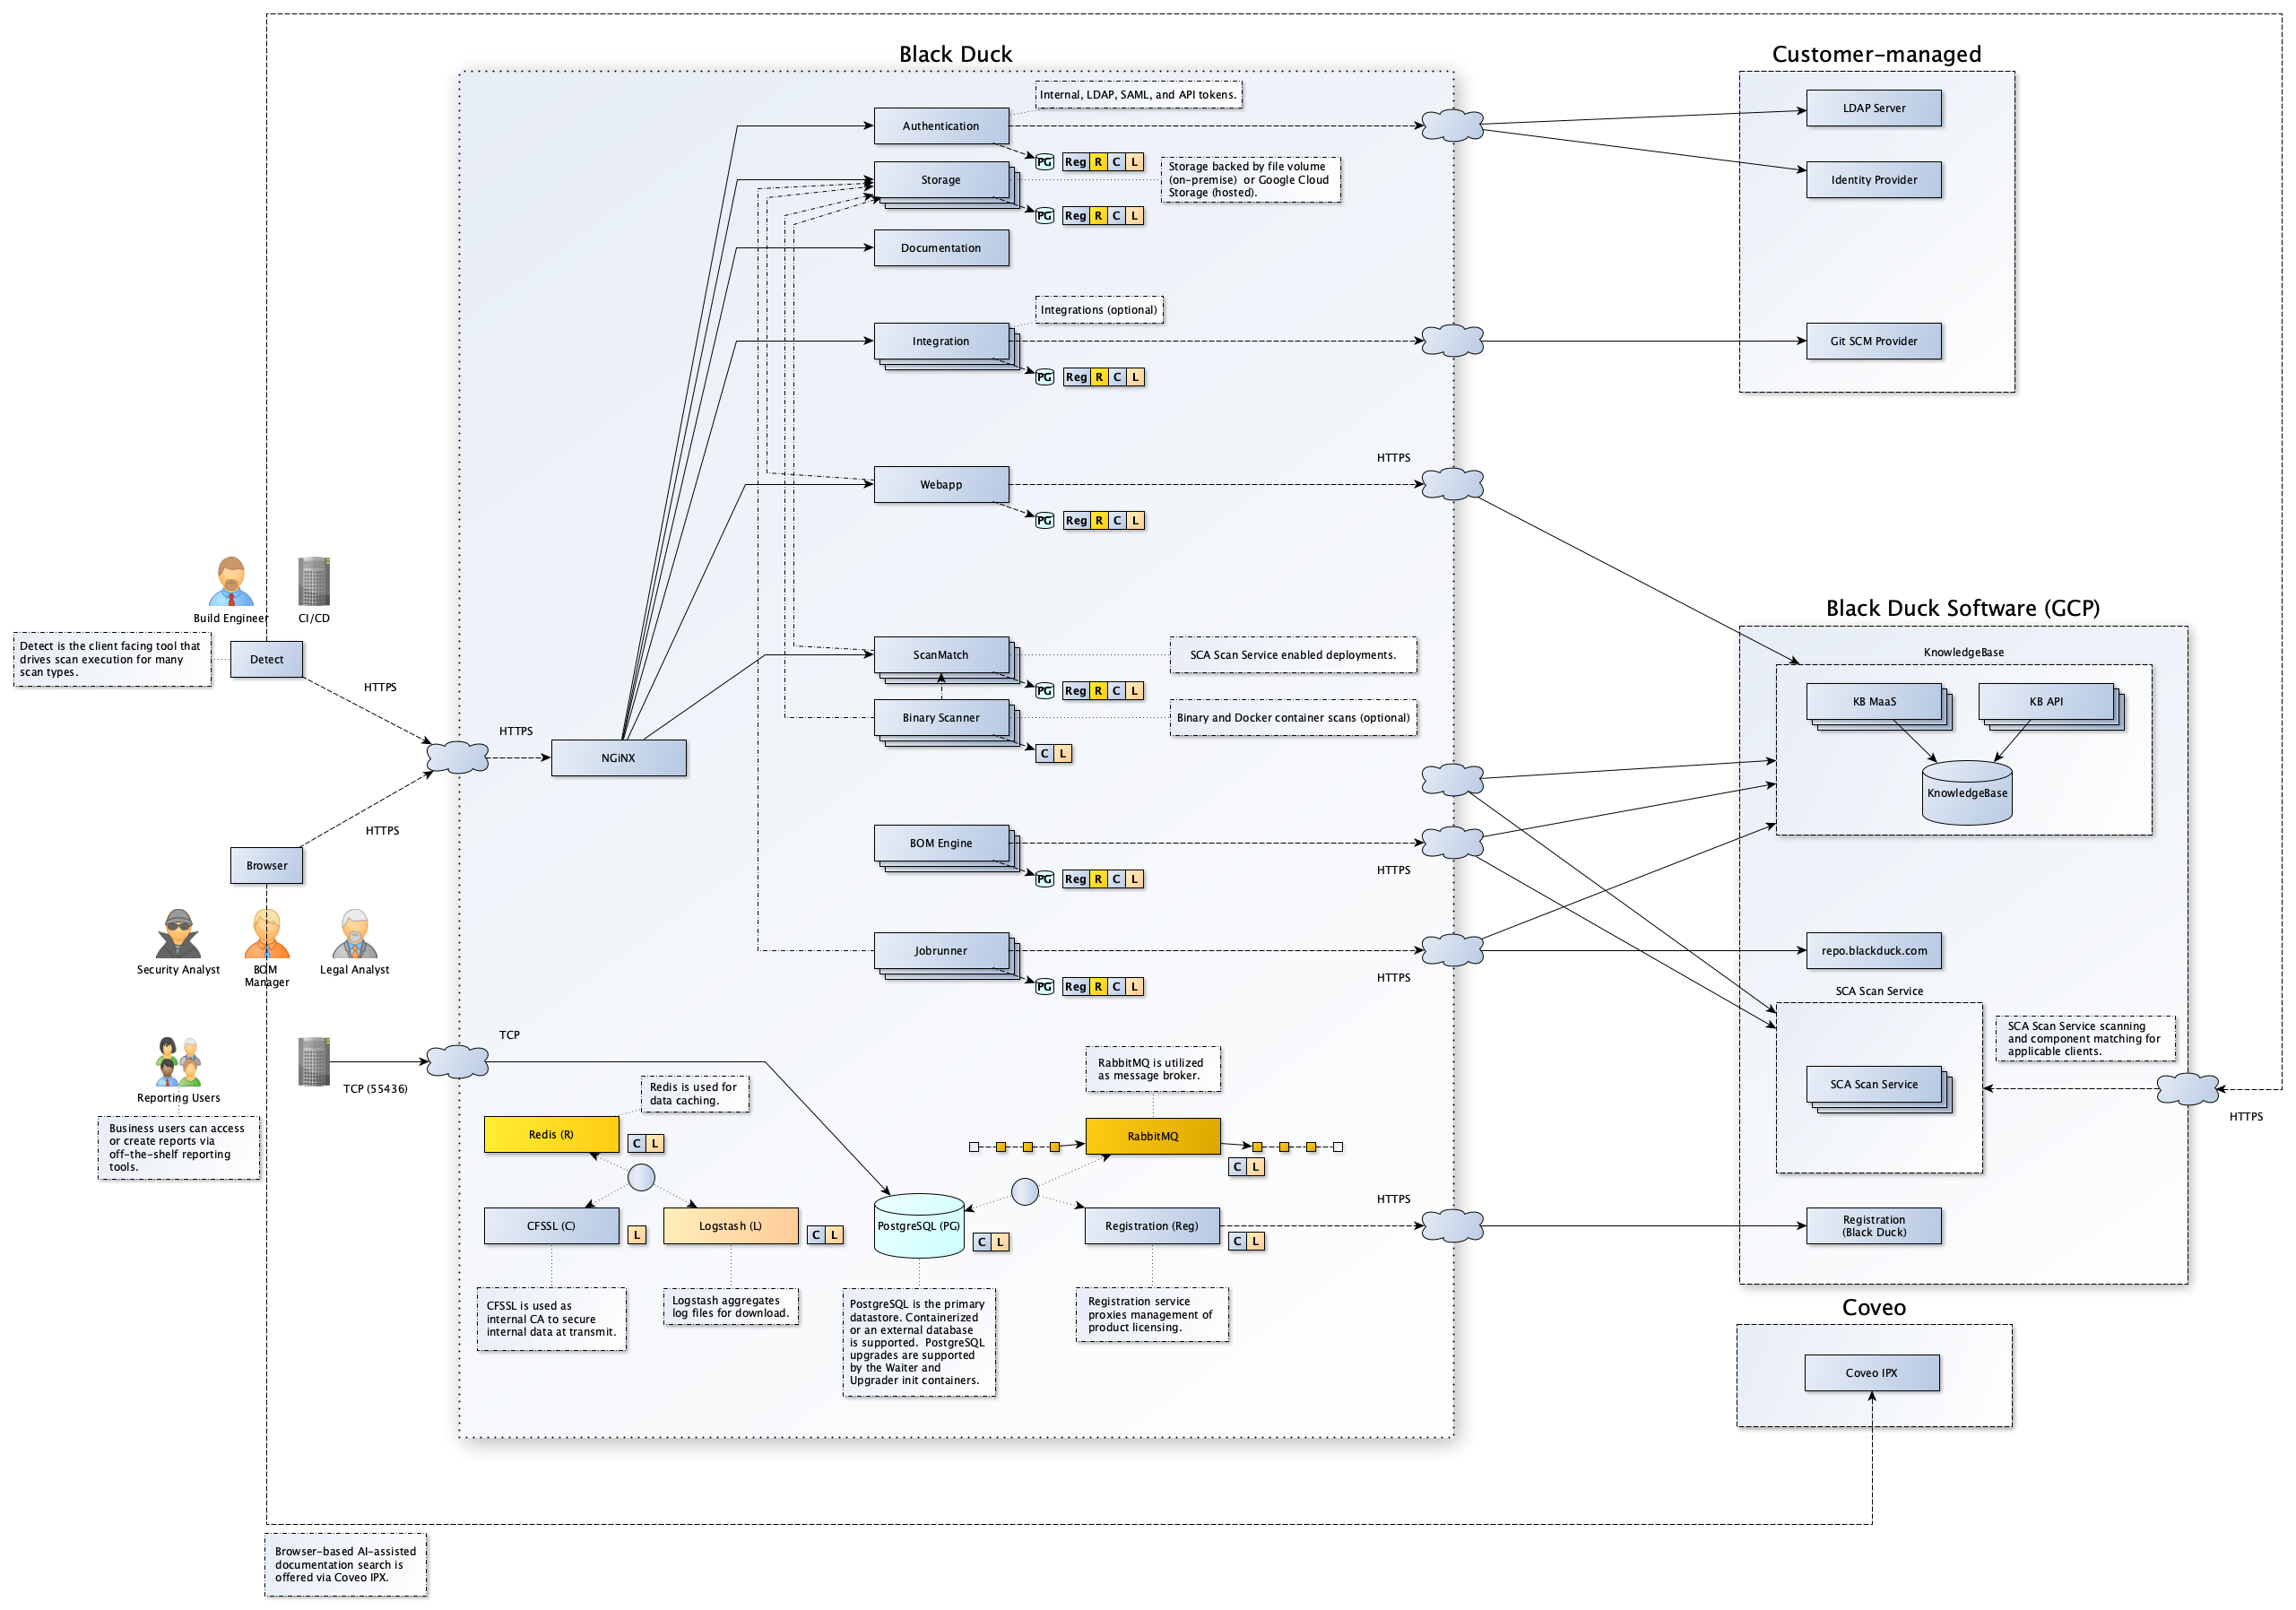Select the Coveo IPX node
Image resolution: width=2296 pixels, height=1610 pixels.
tap(1871, 1372)
